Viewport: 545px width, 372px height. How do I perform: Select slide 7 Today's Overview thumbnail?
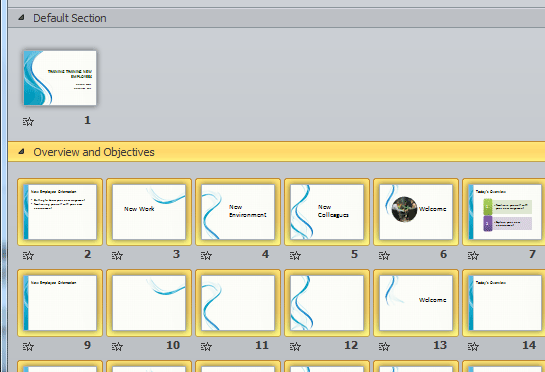pos(505,212)
